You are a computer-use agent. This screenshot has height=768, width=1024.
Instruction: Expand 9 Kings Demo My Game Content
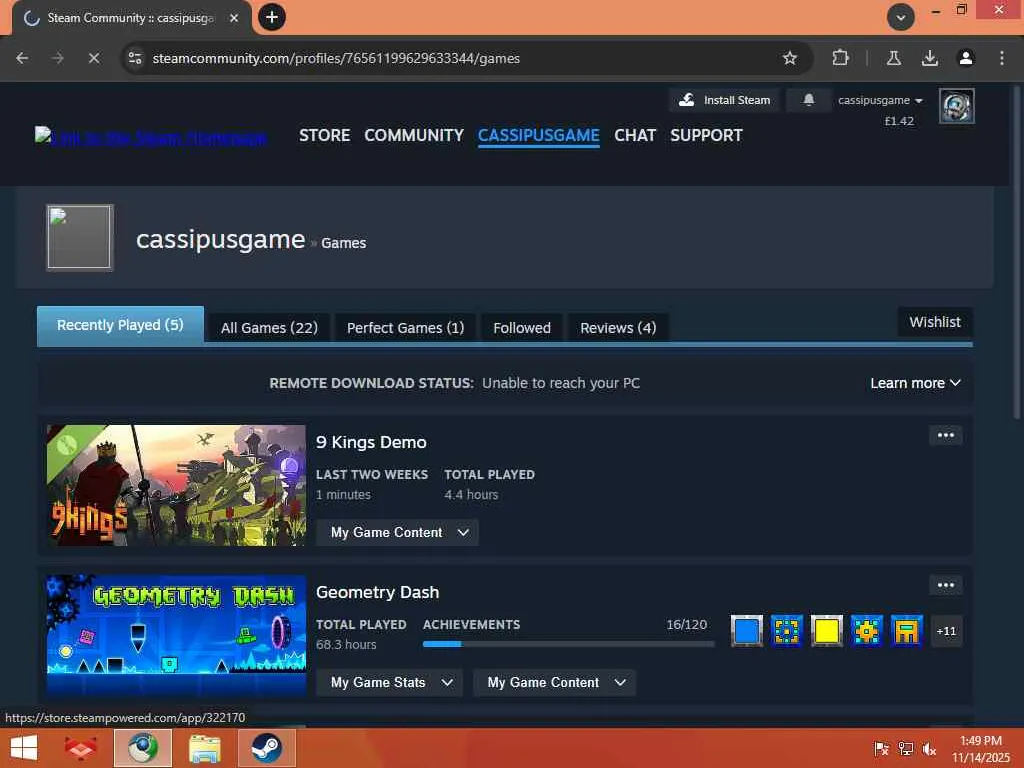[x=397, y=532]
